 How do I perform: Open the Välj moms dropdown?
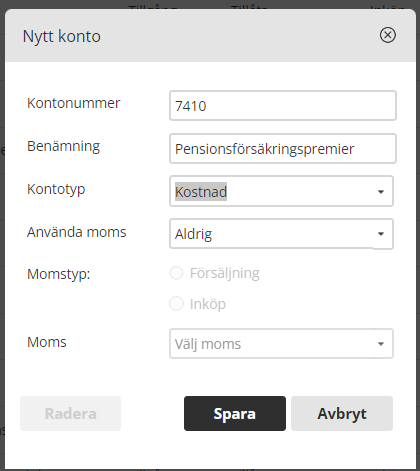(281, 344)
